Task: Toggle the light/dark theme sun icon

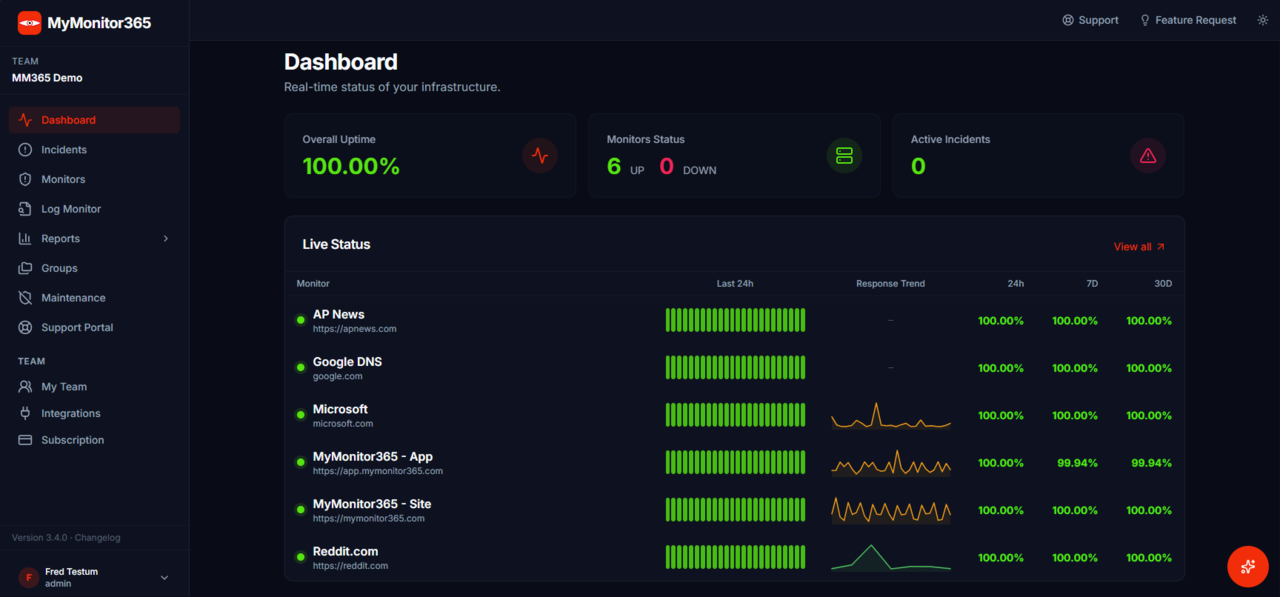Action: pyautogui.click(x=1263, y=20)
